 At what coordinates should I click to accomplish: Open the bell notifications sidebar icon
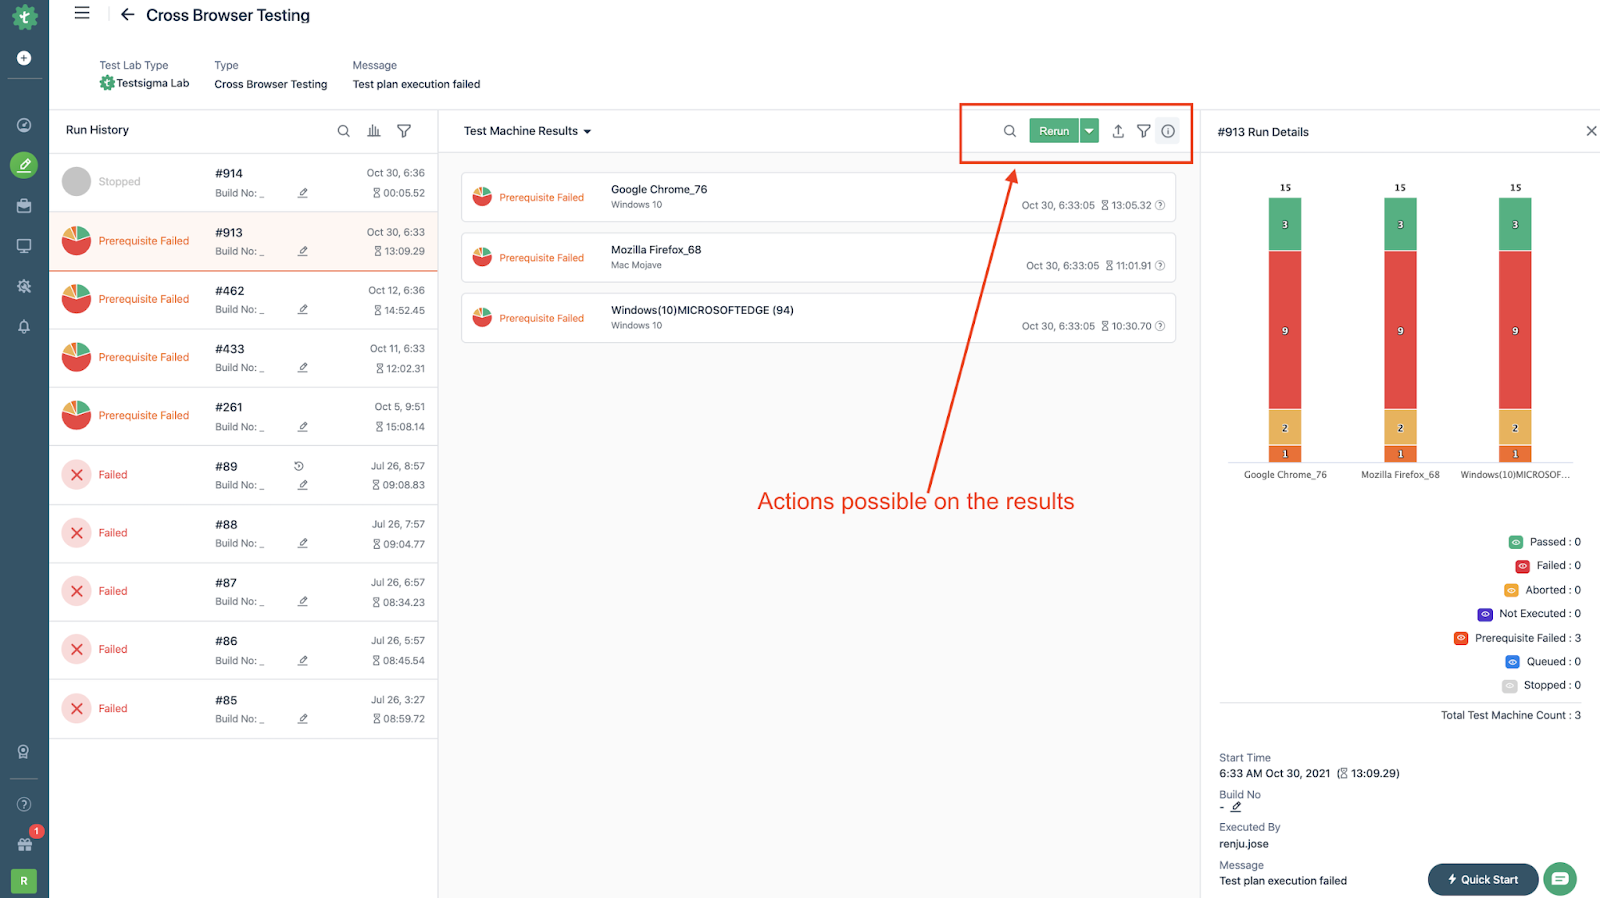pos(24,326)
